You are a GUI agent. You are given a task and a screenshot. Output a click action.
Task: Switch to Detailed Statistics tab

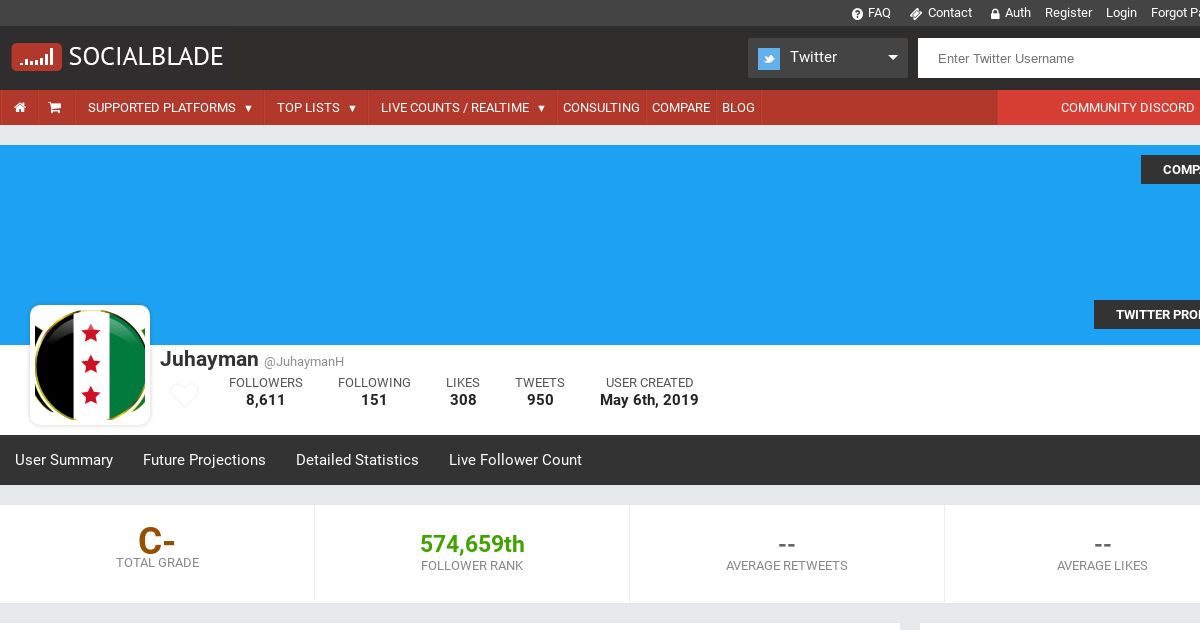[x=357, y=460]
